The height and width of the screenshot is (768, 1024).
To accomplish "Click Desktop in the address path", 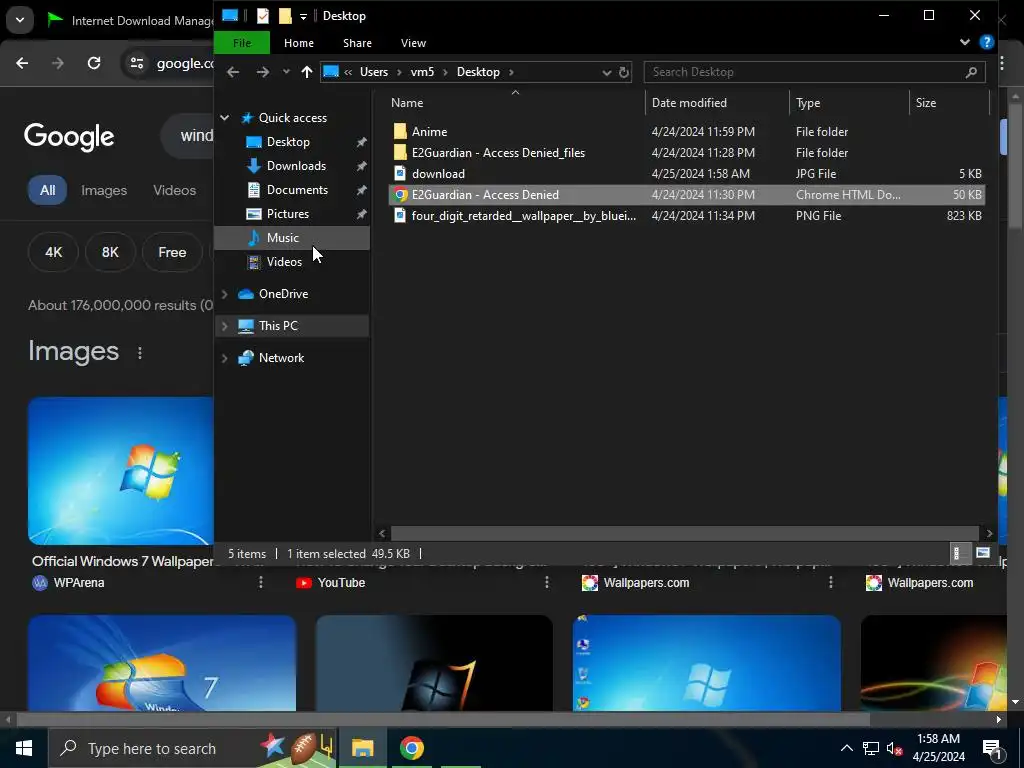I will point(478,72).
